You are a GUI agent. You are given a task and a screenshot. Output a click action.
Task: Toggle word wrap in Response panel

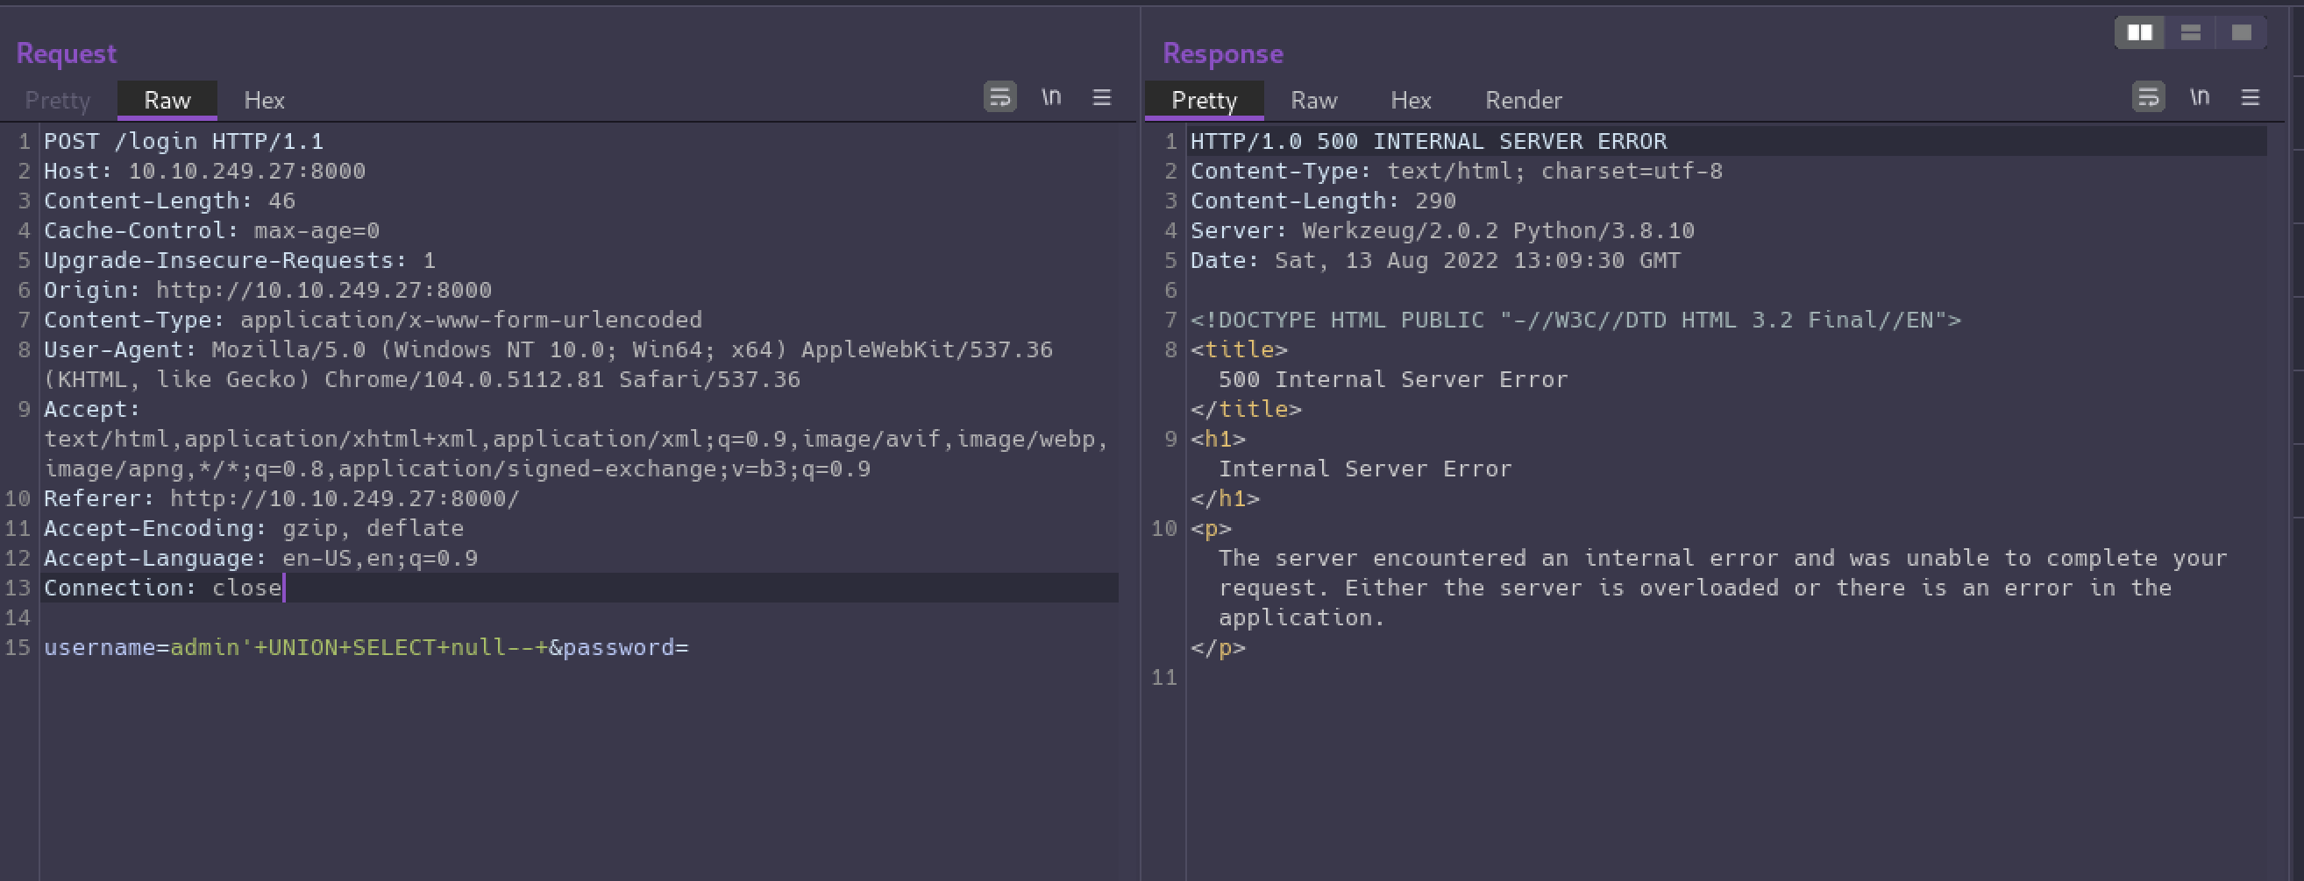pos(2147,97)
